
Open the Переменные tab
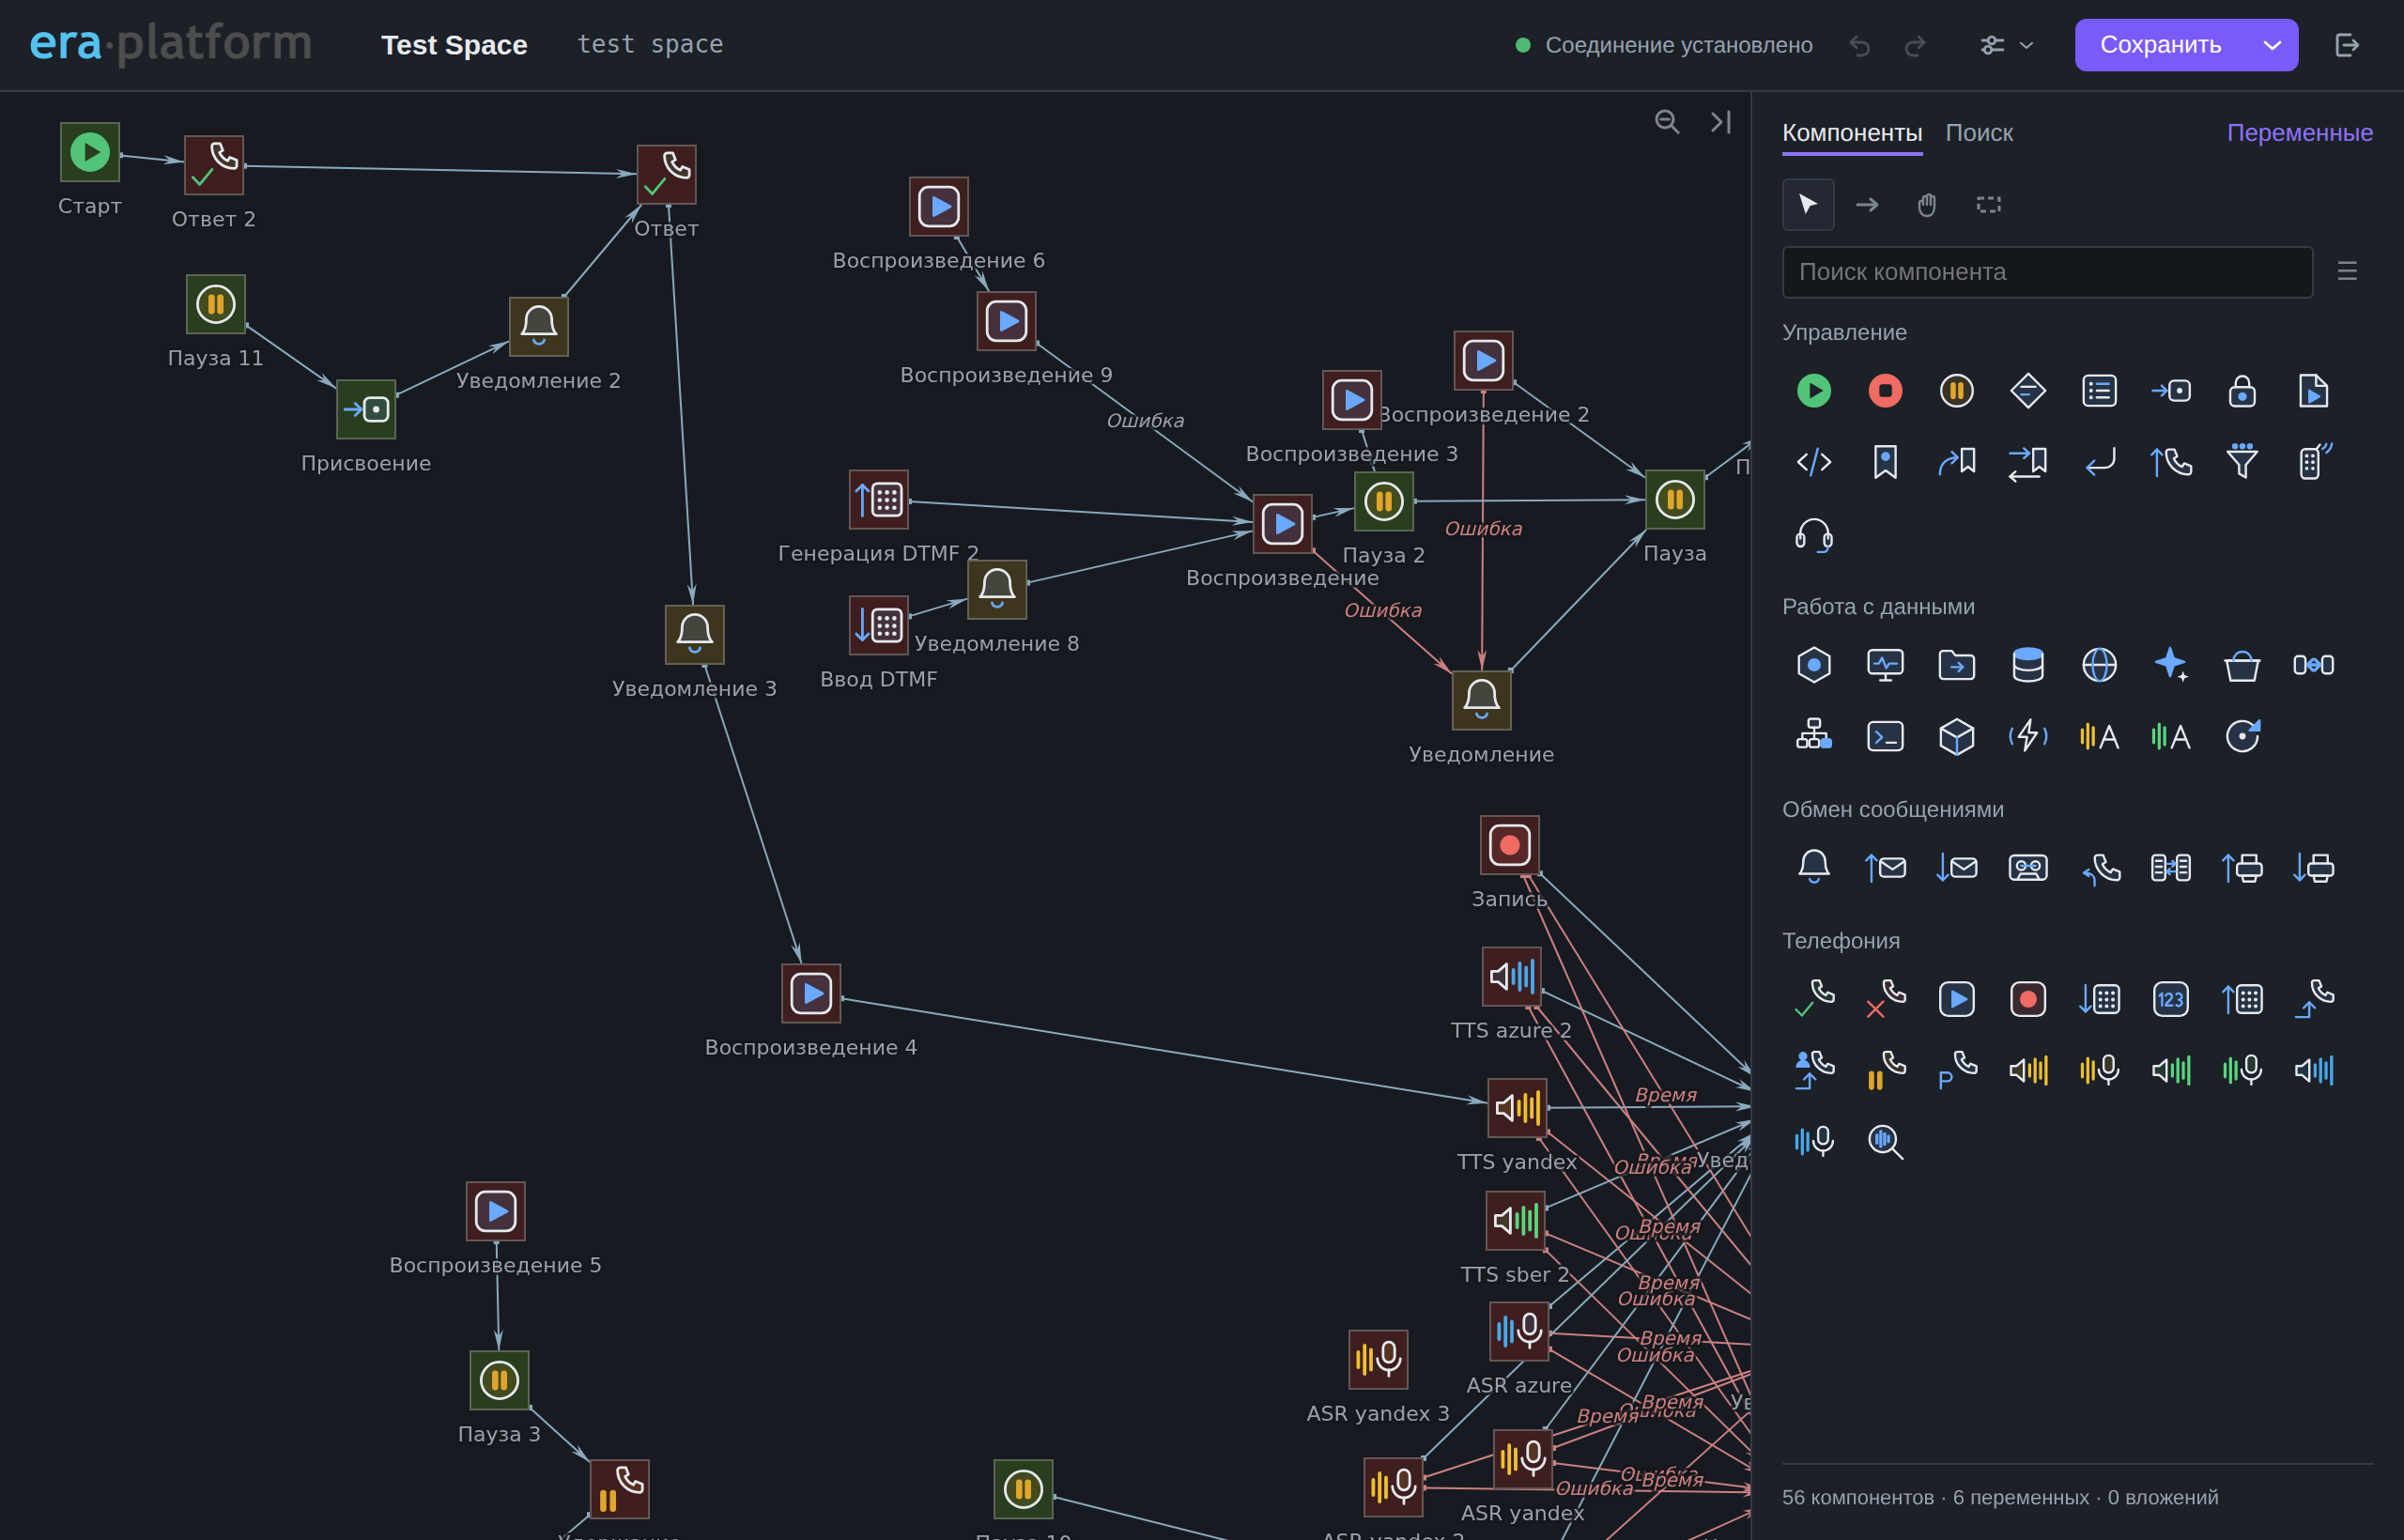point(2299,133)
